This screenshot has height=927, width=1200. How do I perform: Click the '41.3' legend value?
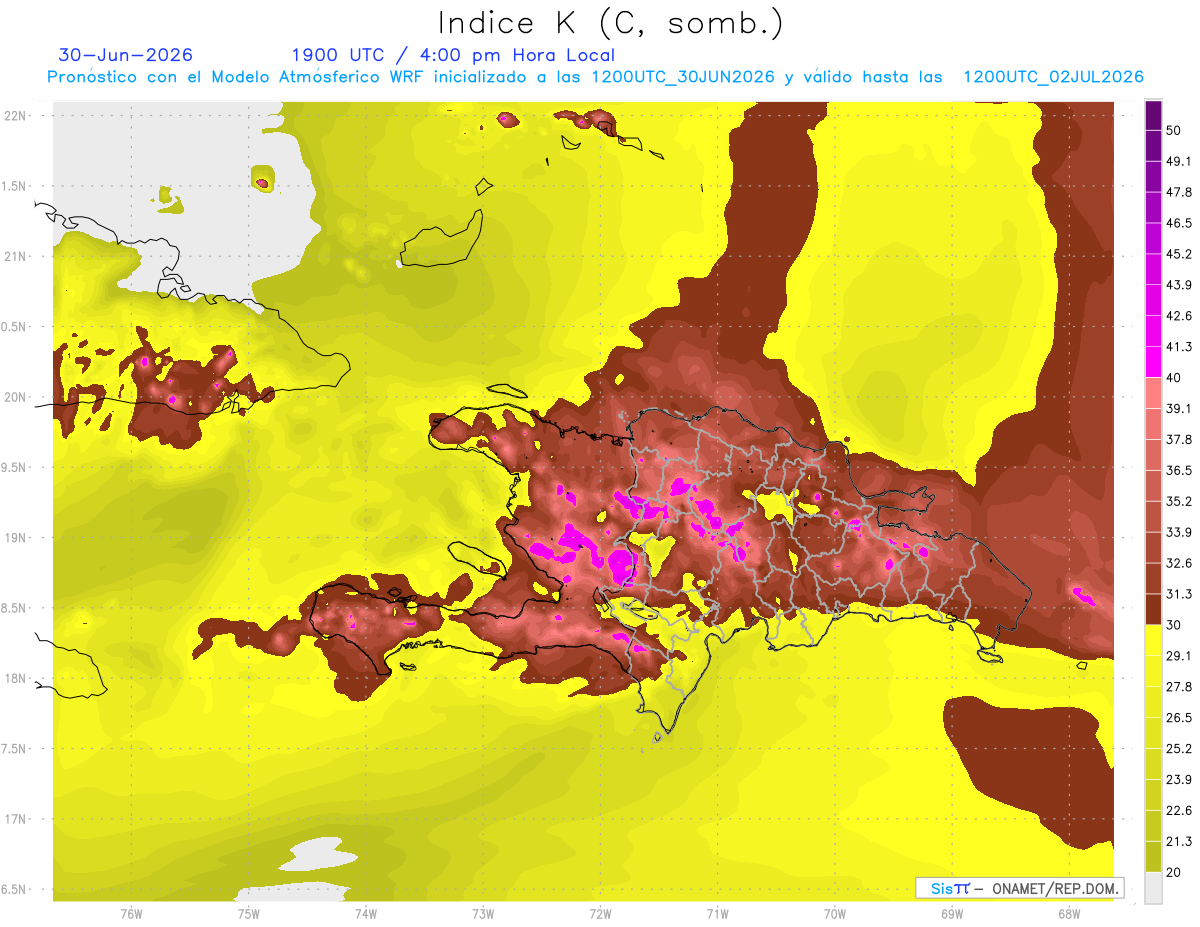[1179, 347]
